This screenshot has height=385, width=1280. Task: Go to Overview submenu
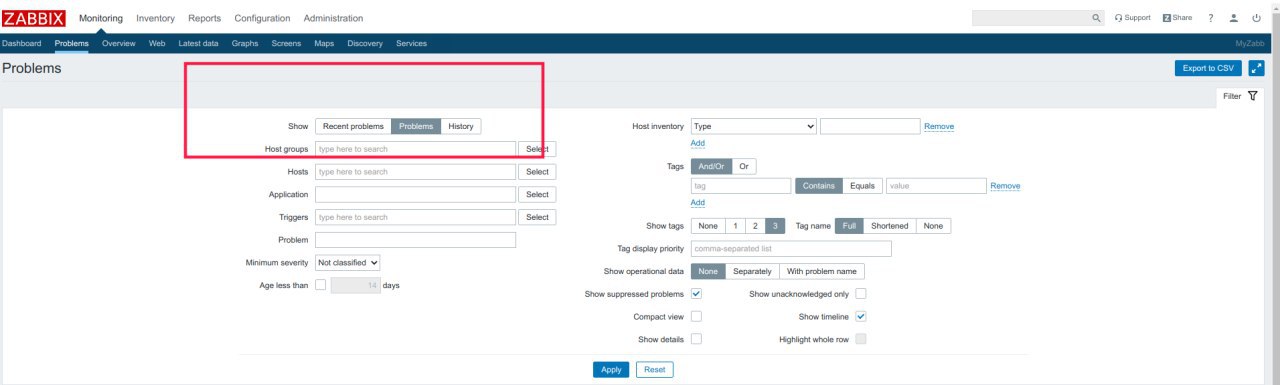[x=119, y=43]
